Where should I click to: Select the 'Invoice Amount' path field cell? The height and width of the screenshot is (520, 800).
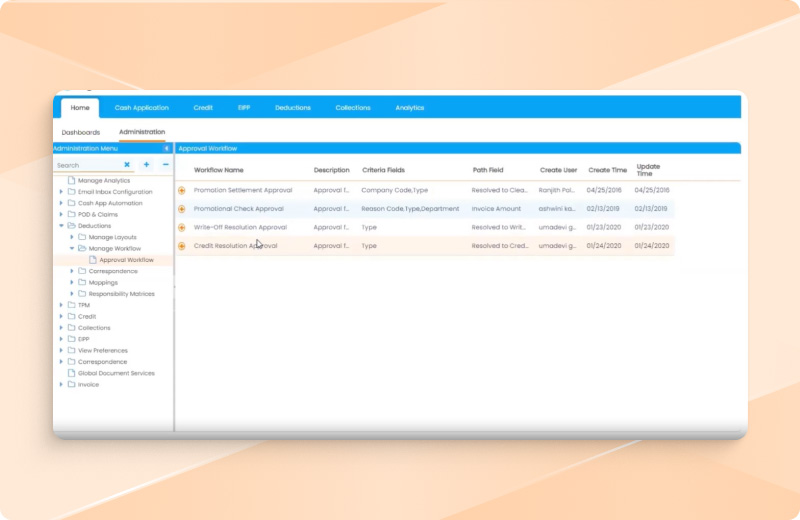coord(496,209)
